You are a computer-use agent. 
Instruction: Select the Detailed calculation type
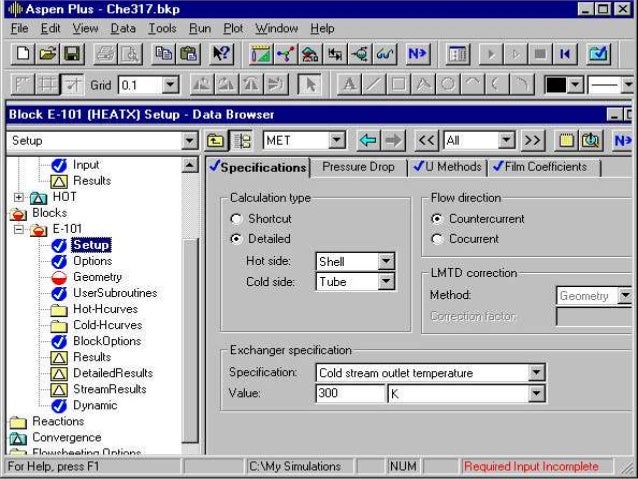click(236, 239)
